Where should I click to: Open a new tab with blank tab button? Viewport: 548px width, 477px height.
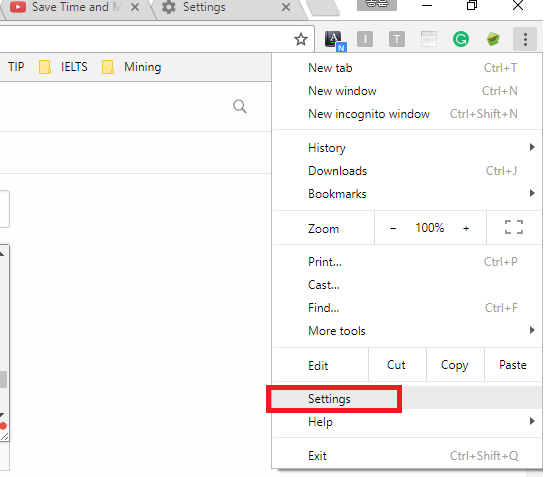pos(324,8)
